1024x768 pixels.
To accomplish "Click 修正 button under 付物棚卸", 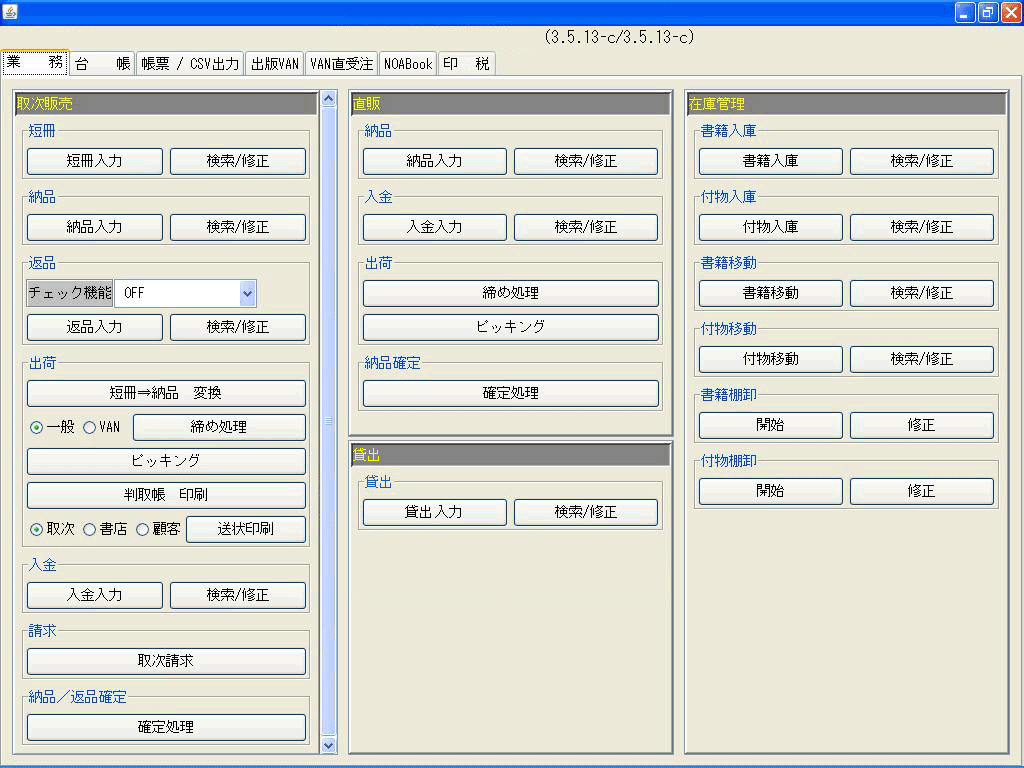I will coord(921,491).
